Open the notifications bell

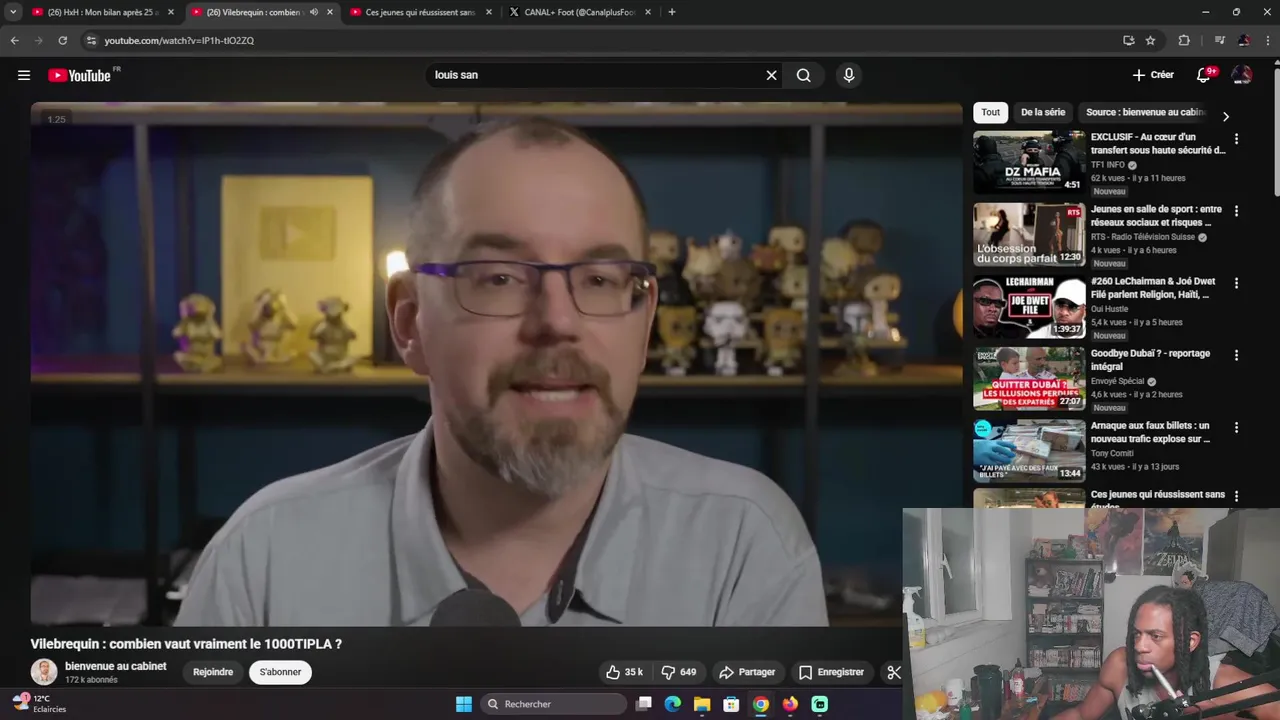(1204, 75)
